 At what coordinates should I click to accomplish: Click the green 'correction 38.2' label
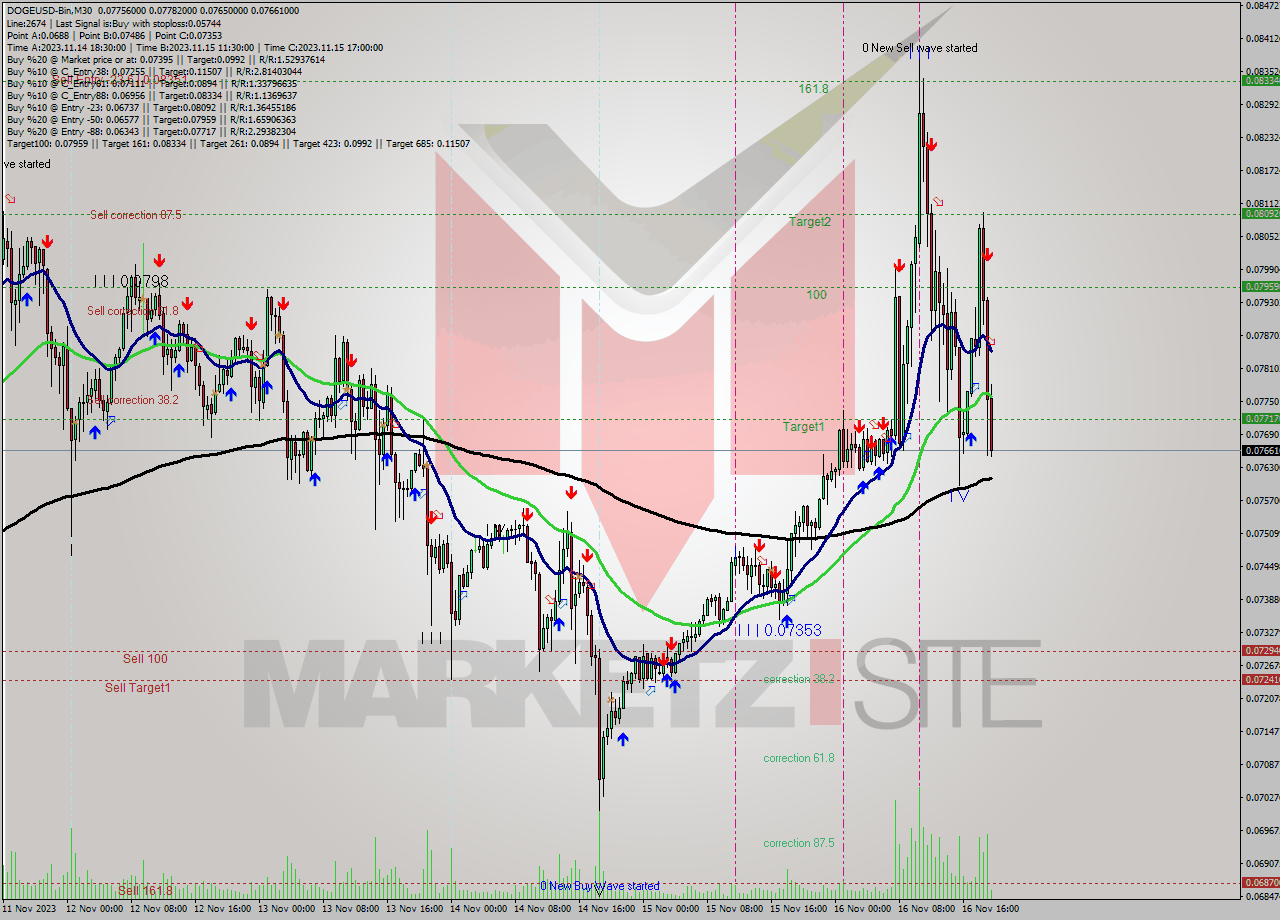tap(799, 679)
